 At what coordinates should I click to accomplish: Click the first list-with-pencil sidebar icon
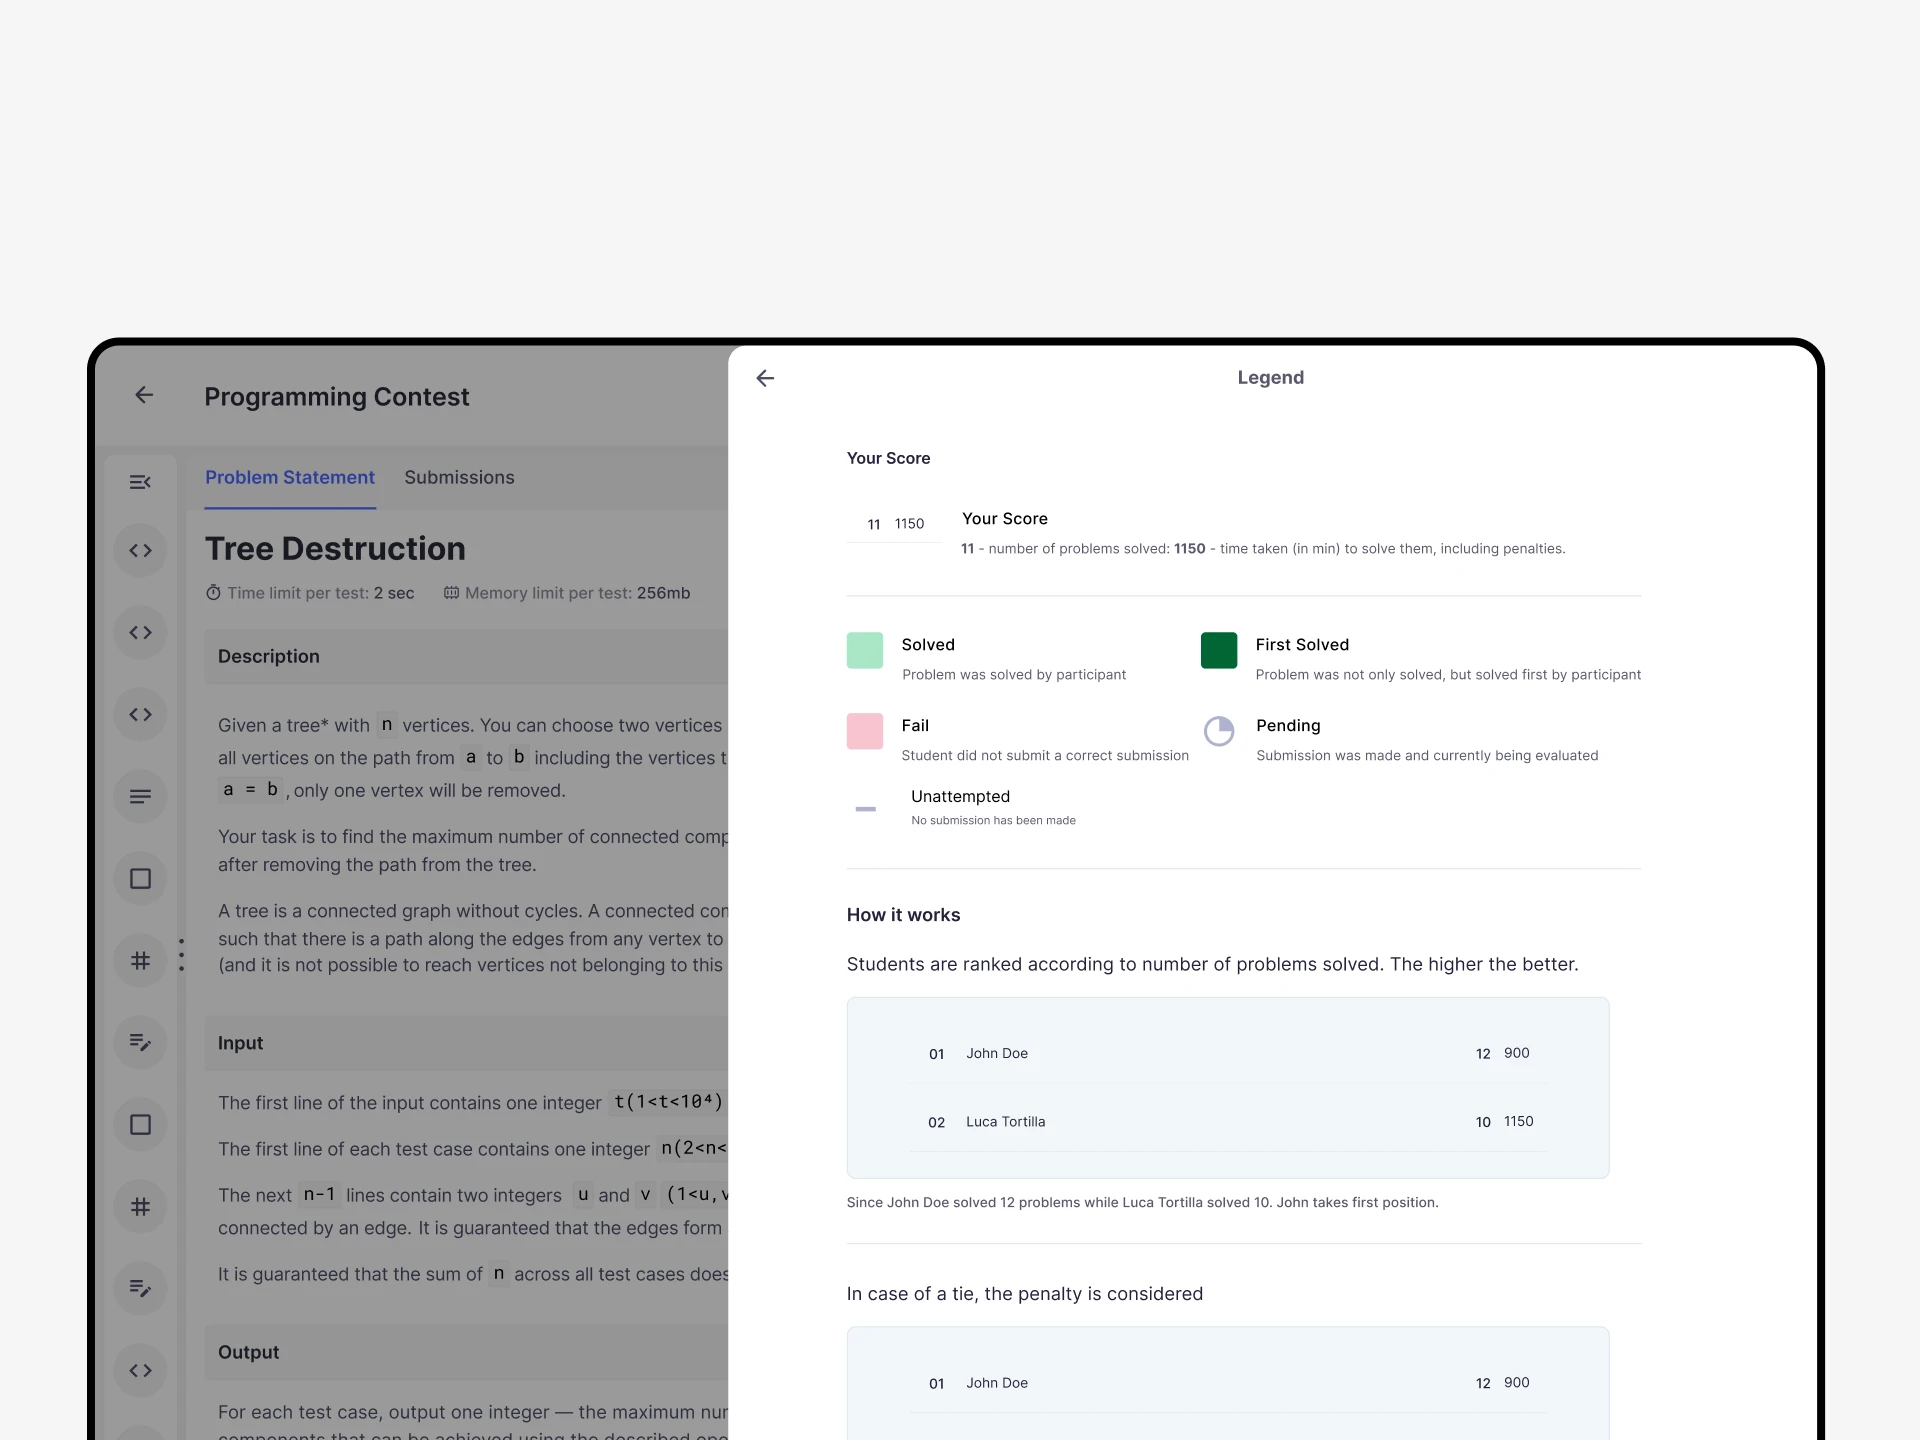pyautogui.click(x=140, y=1042)
